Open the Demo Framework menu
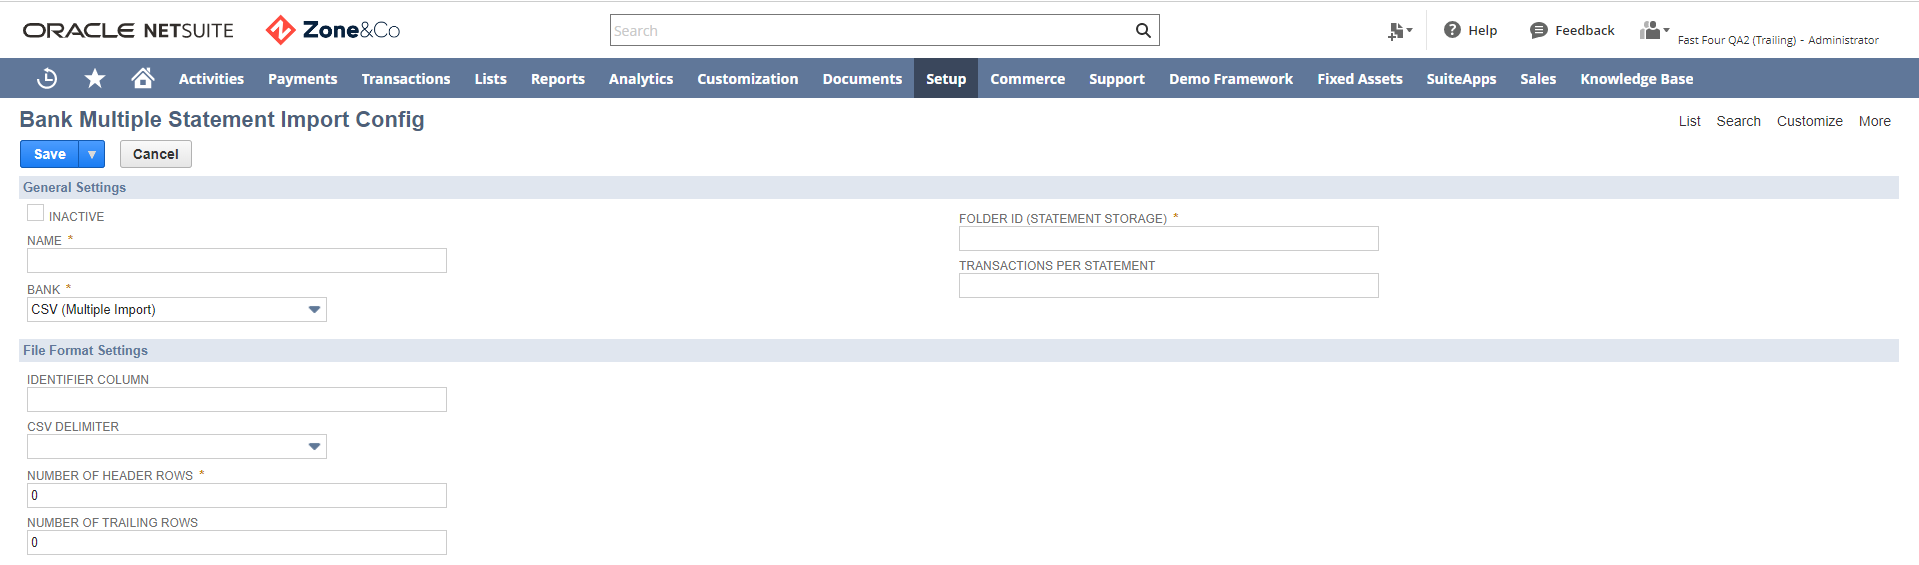Image resolution: width=1919 pixels, height=565 pixels. pos(1231,78)
